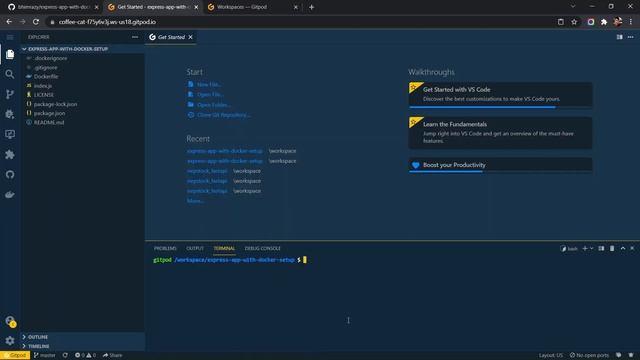Reload the browser page
The image size is (640, 360).
(36, 22)
